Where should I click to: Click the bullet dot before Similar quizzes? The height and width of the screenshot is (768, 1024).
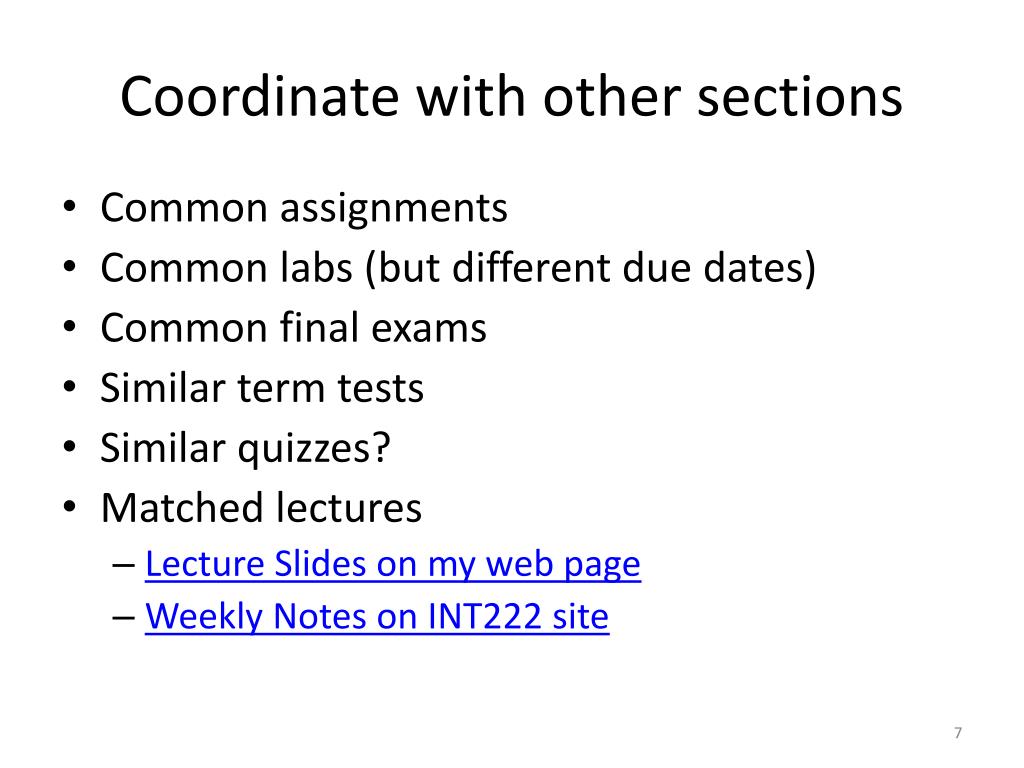tap(69, 447)
